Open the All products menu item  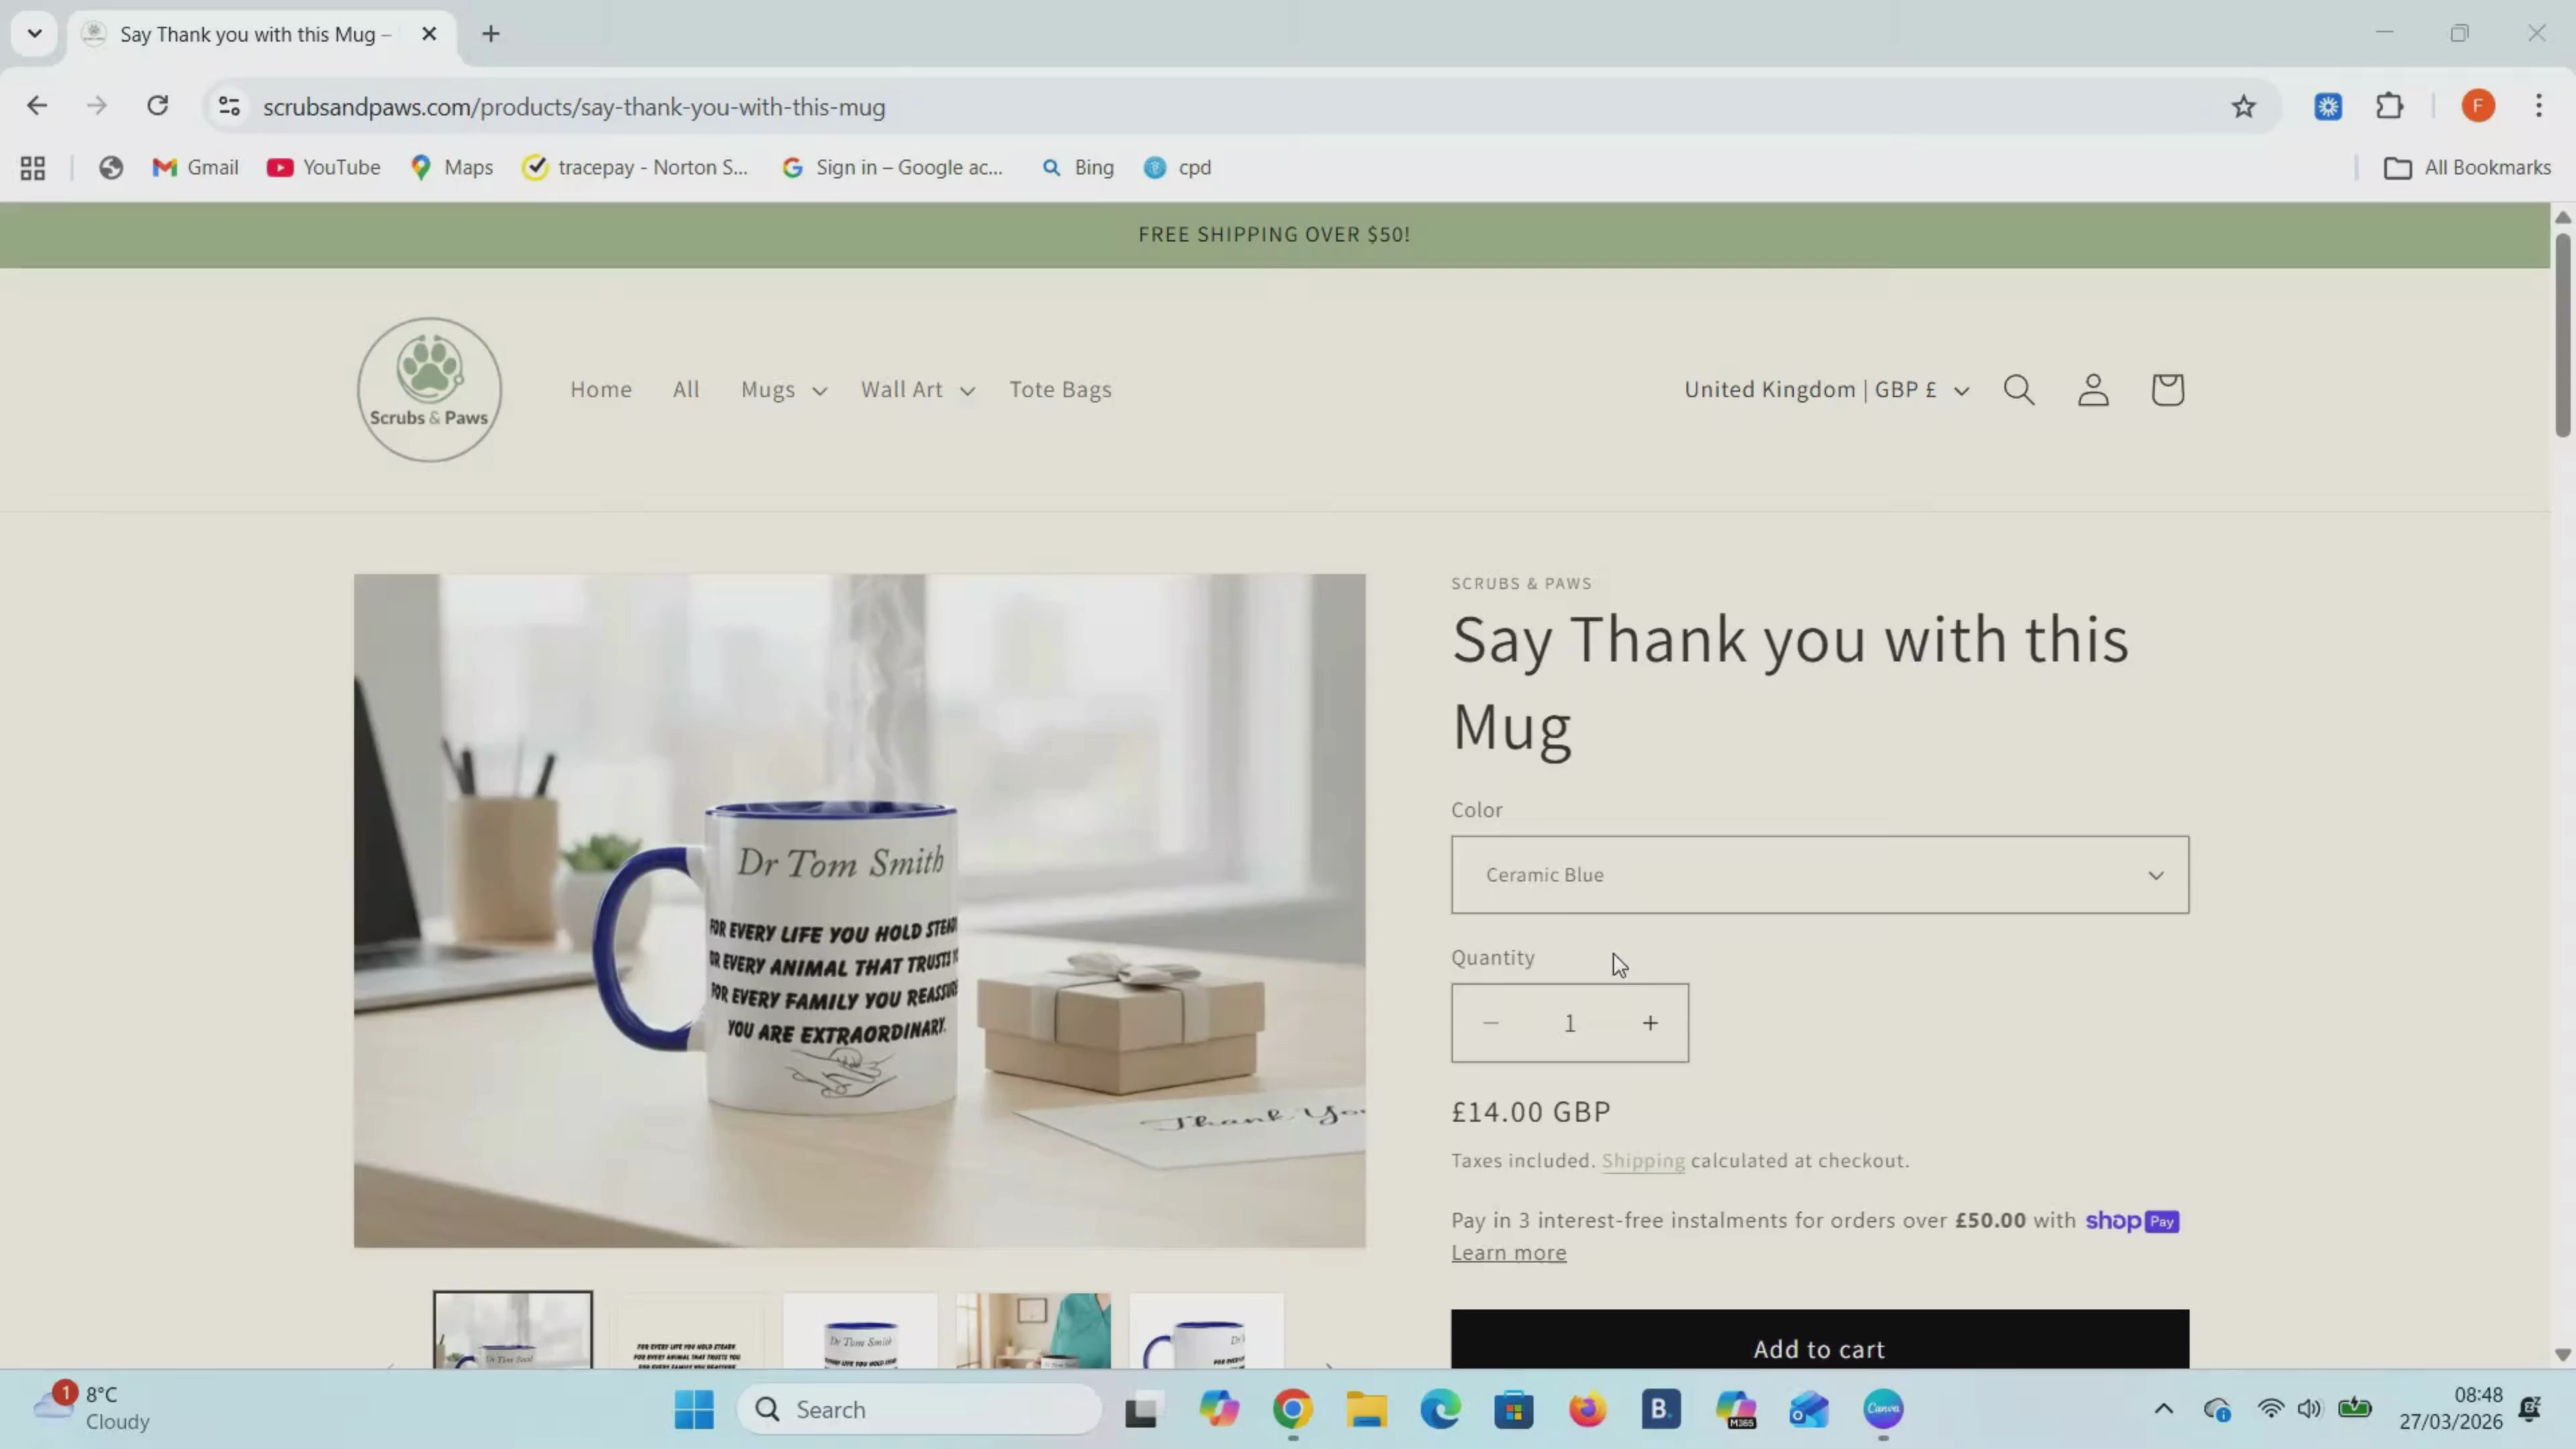[x=686, y=390]
